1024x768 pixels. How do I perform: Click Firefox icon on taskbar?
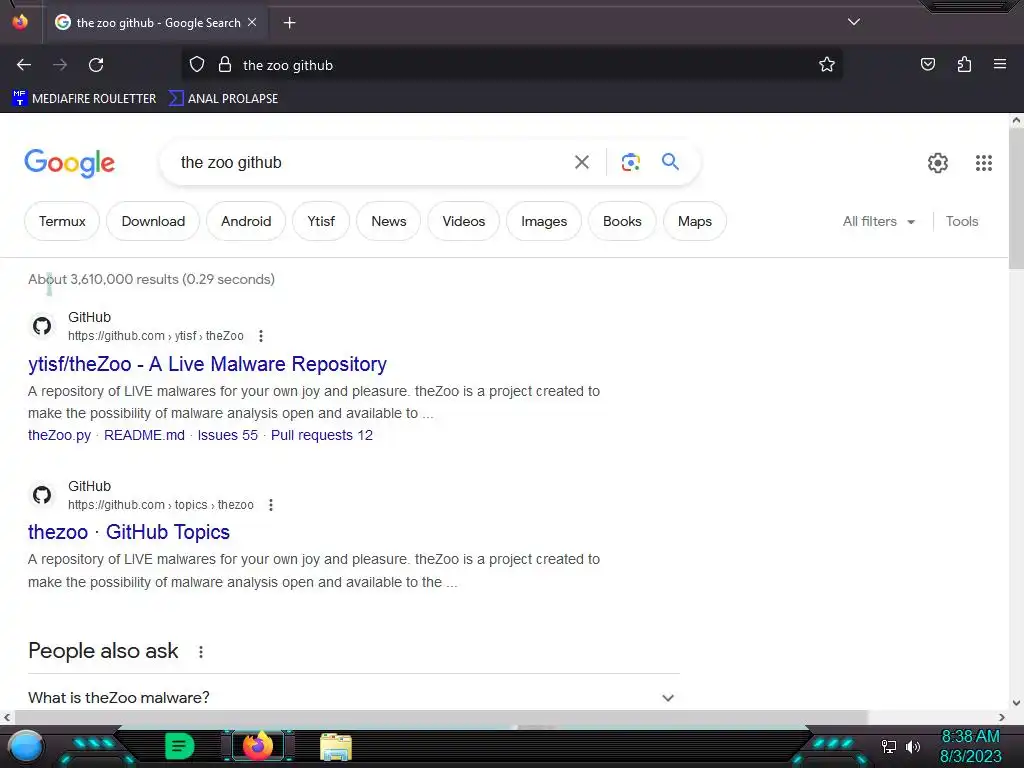click(x=258, y=746)
